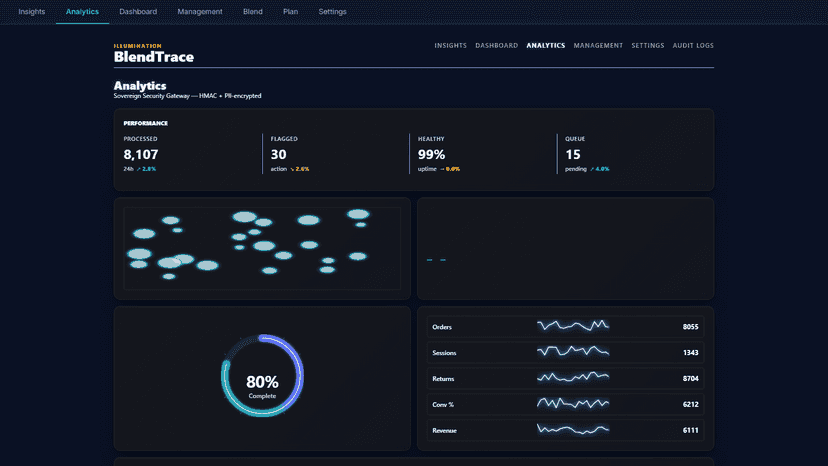The height and width of the screenshot is (466, 828).
Task: Click ANALYTICS link in BlendTrace header
Action: (545, 45)
